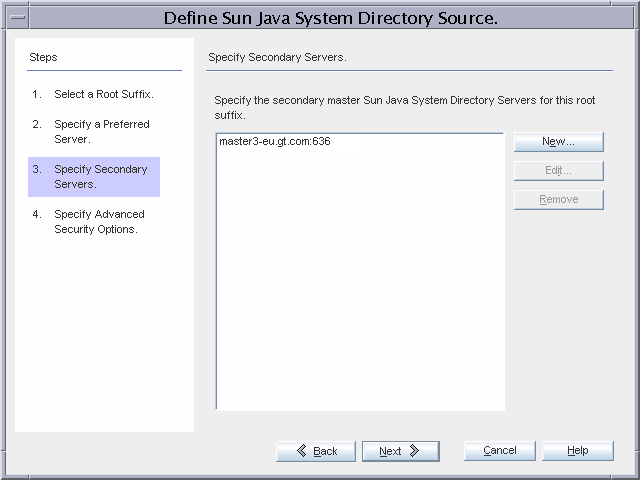Click the New... button
Image resolution: width=640 pixels, height=480 pixels.
[558, 142]
